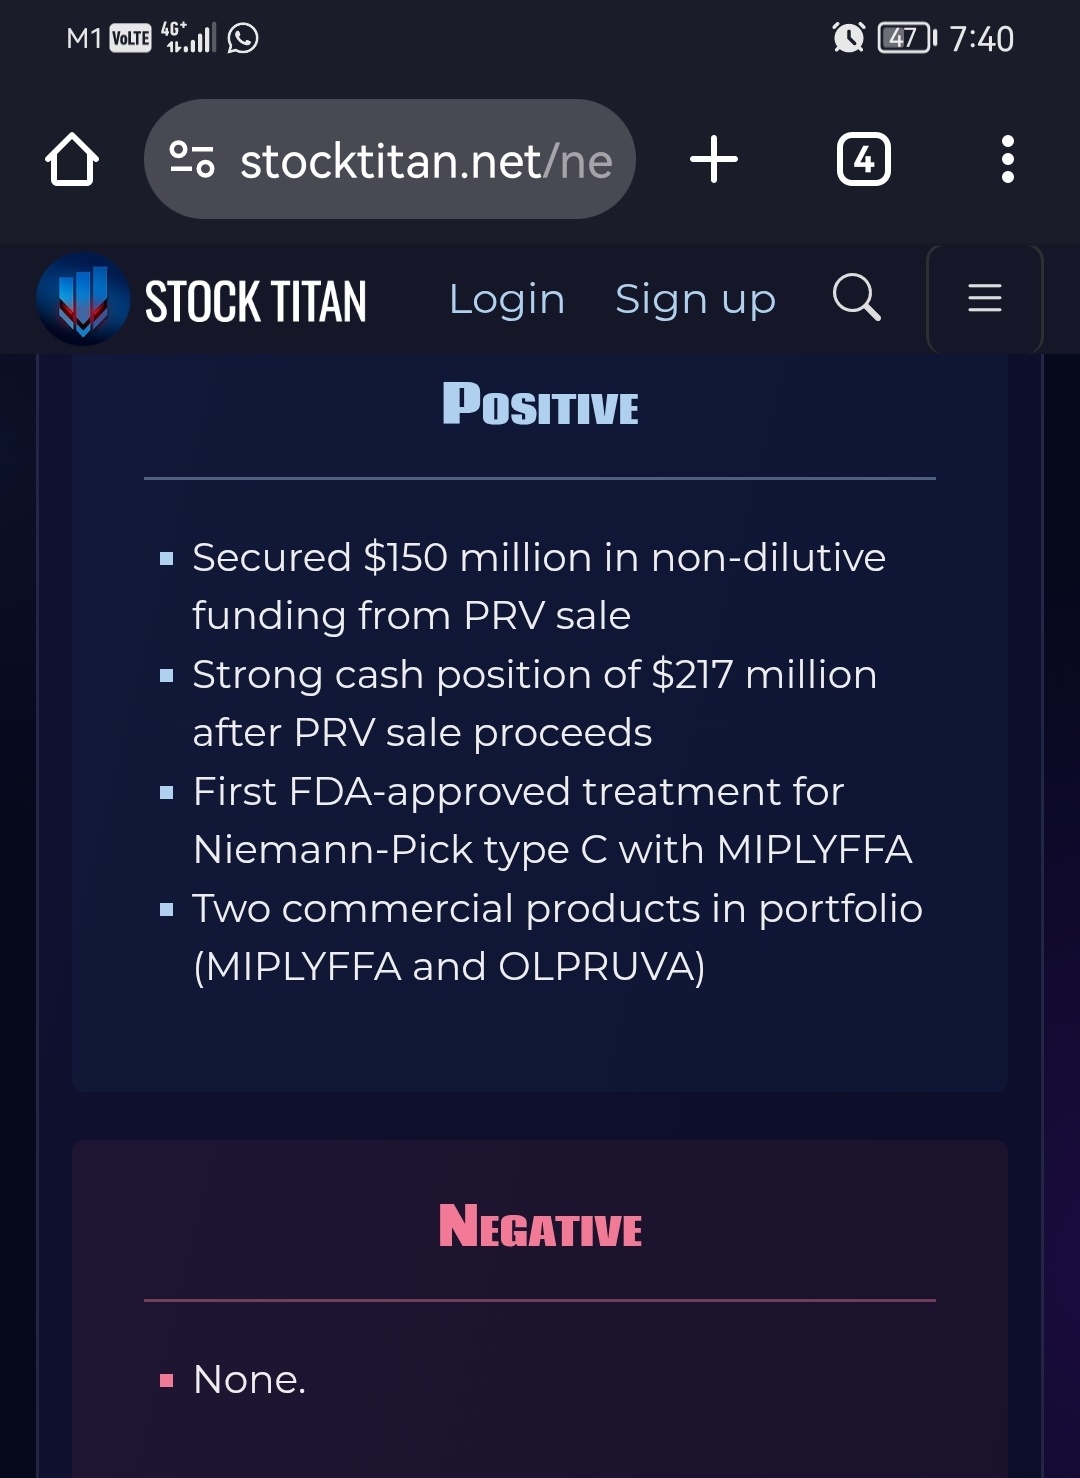
Task: Tap the alarm clock status icon
Action: point(849,38)
